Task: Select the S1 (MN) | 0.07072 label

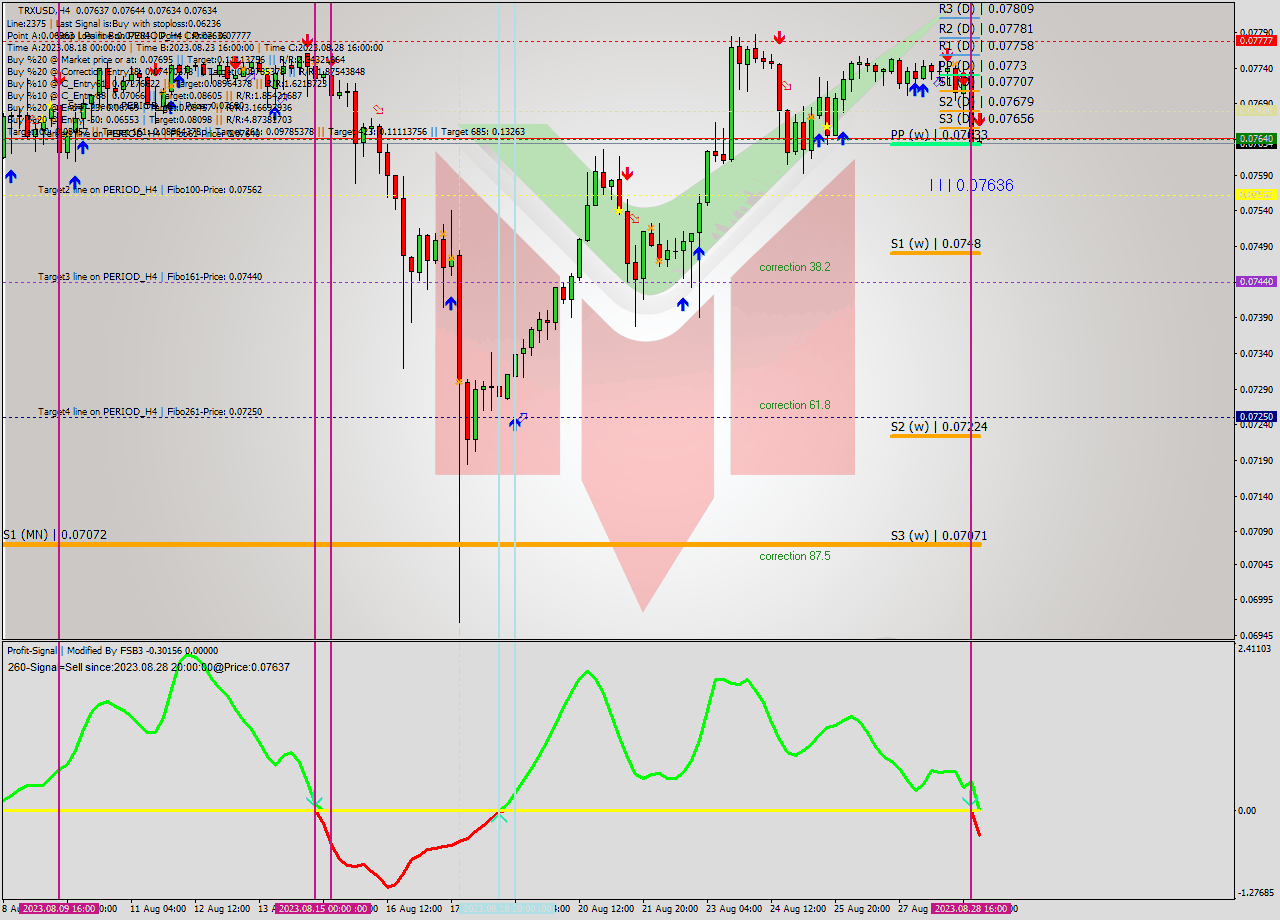Action: (x=55, y=535)
